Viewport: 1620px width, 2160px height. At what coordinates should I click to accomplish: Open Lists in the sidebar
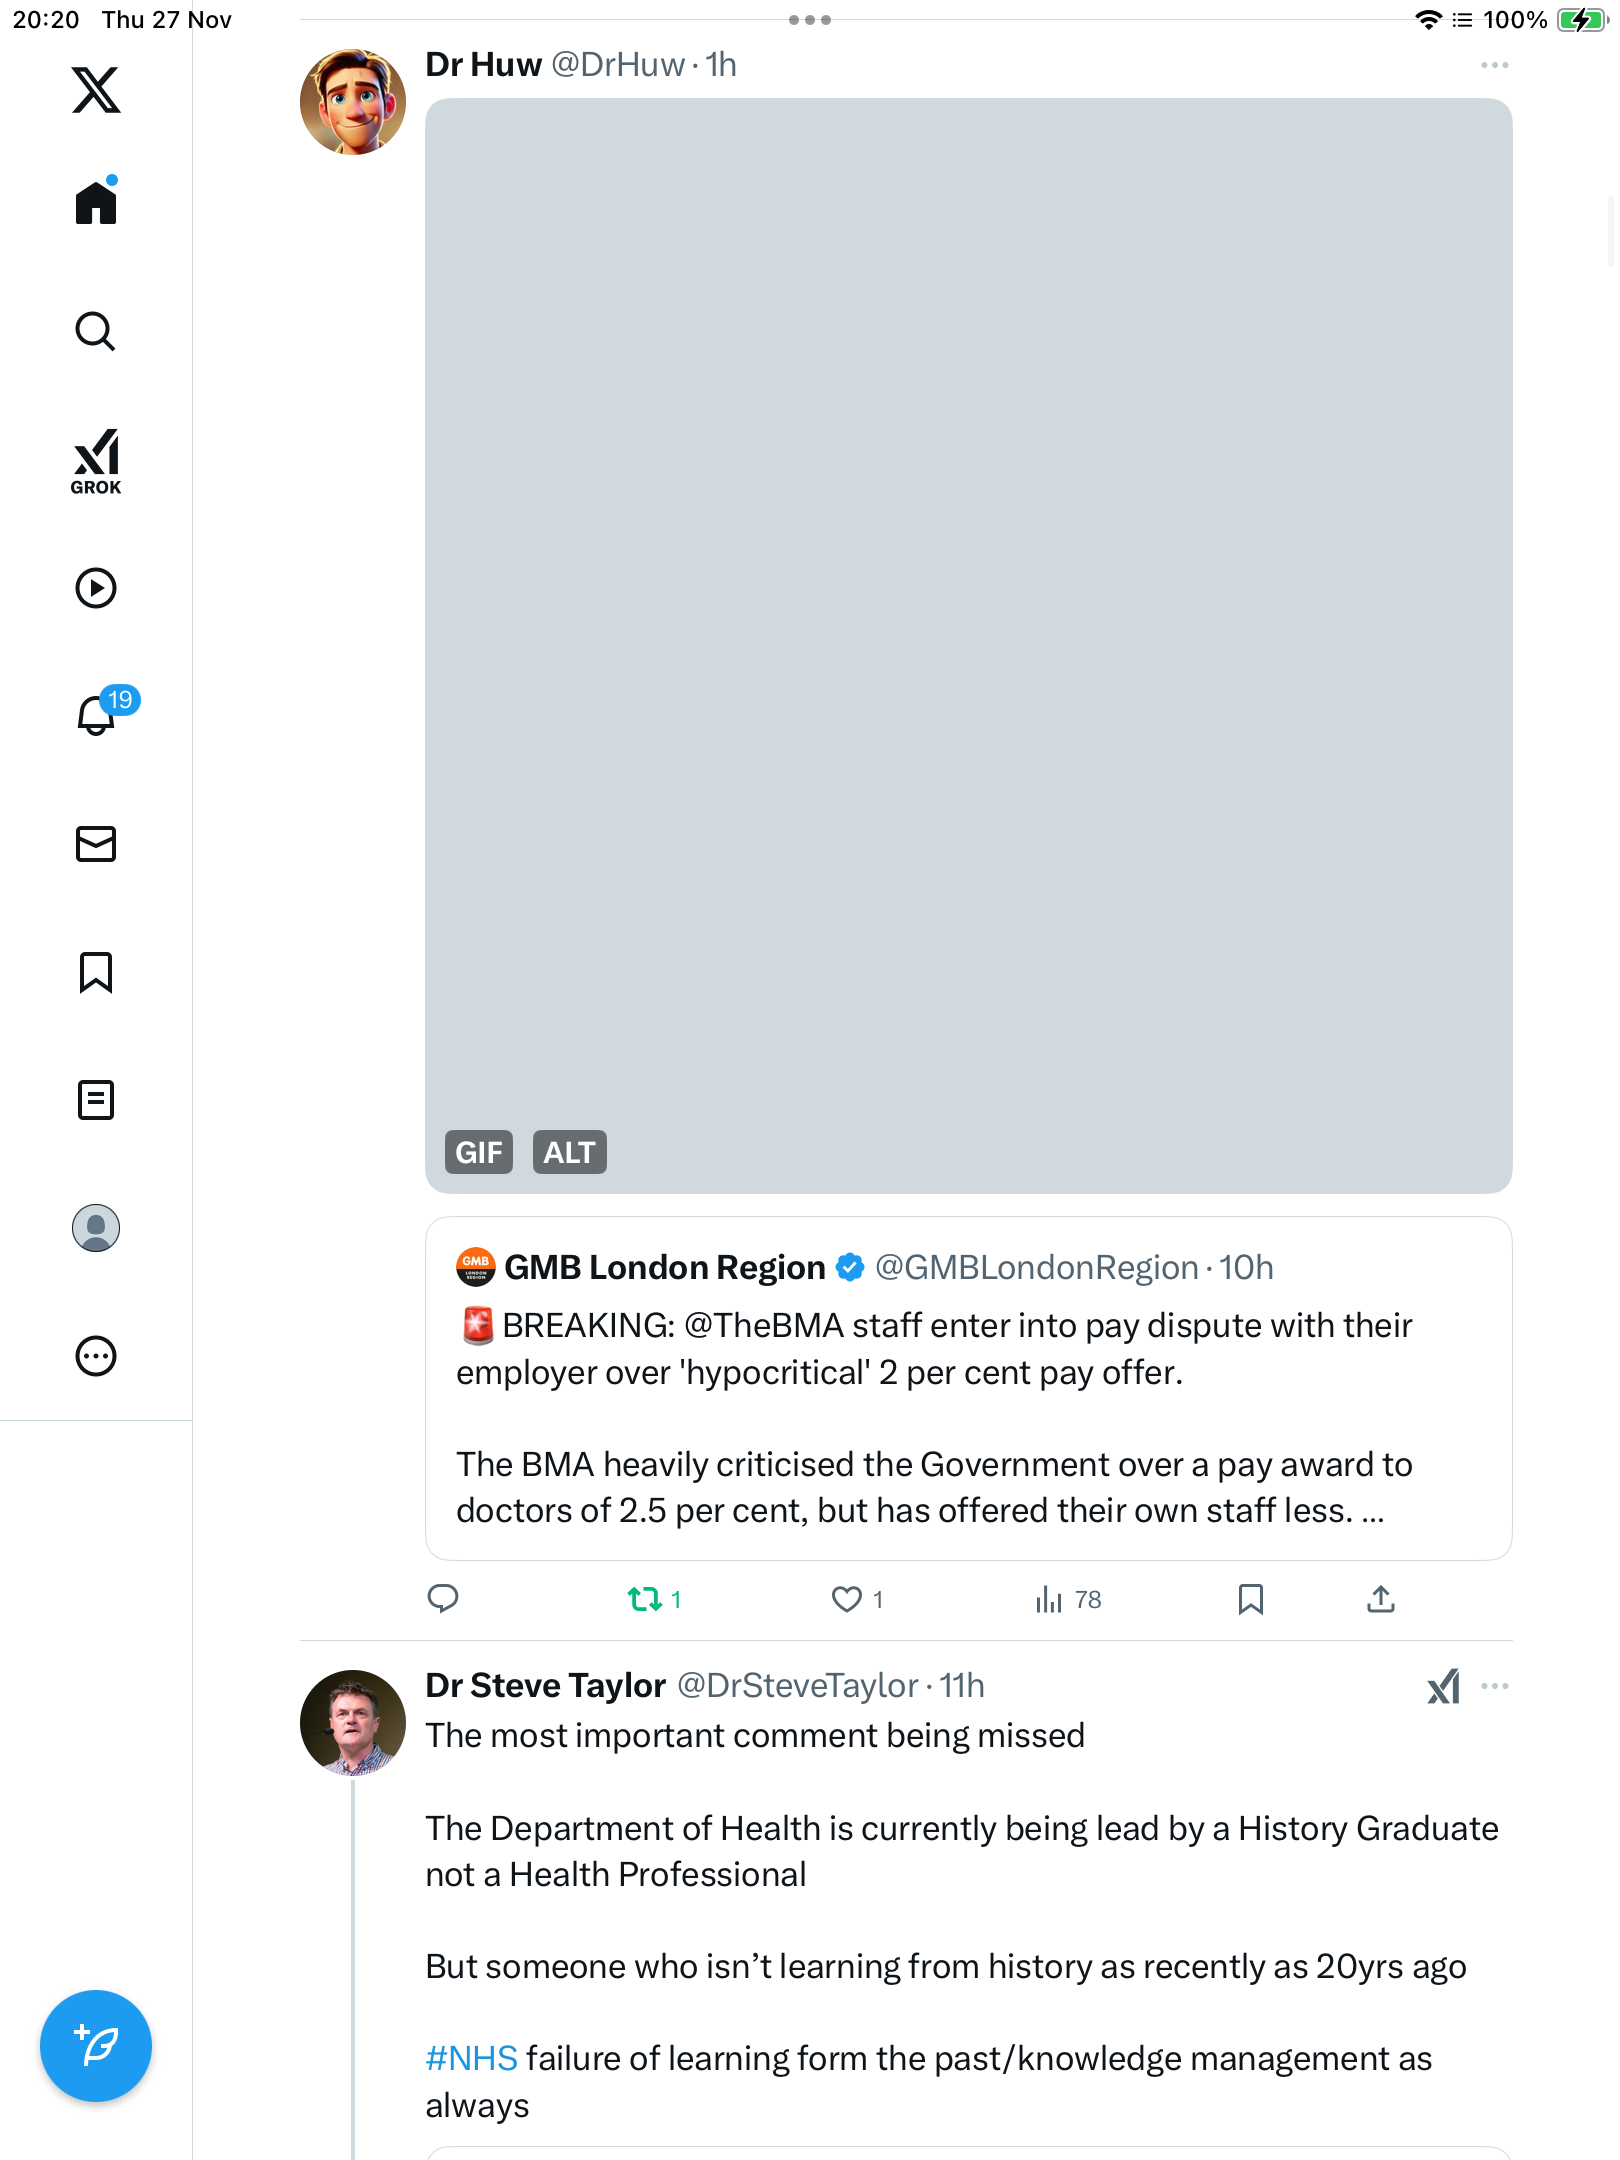[96, 1100]
